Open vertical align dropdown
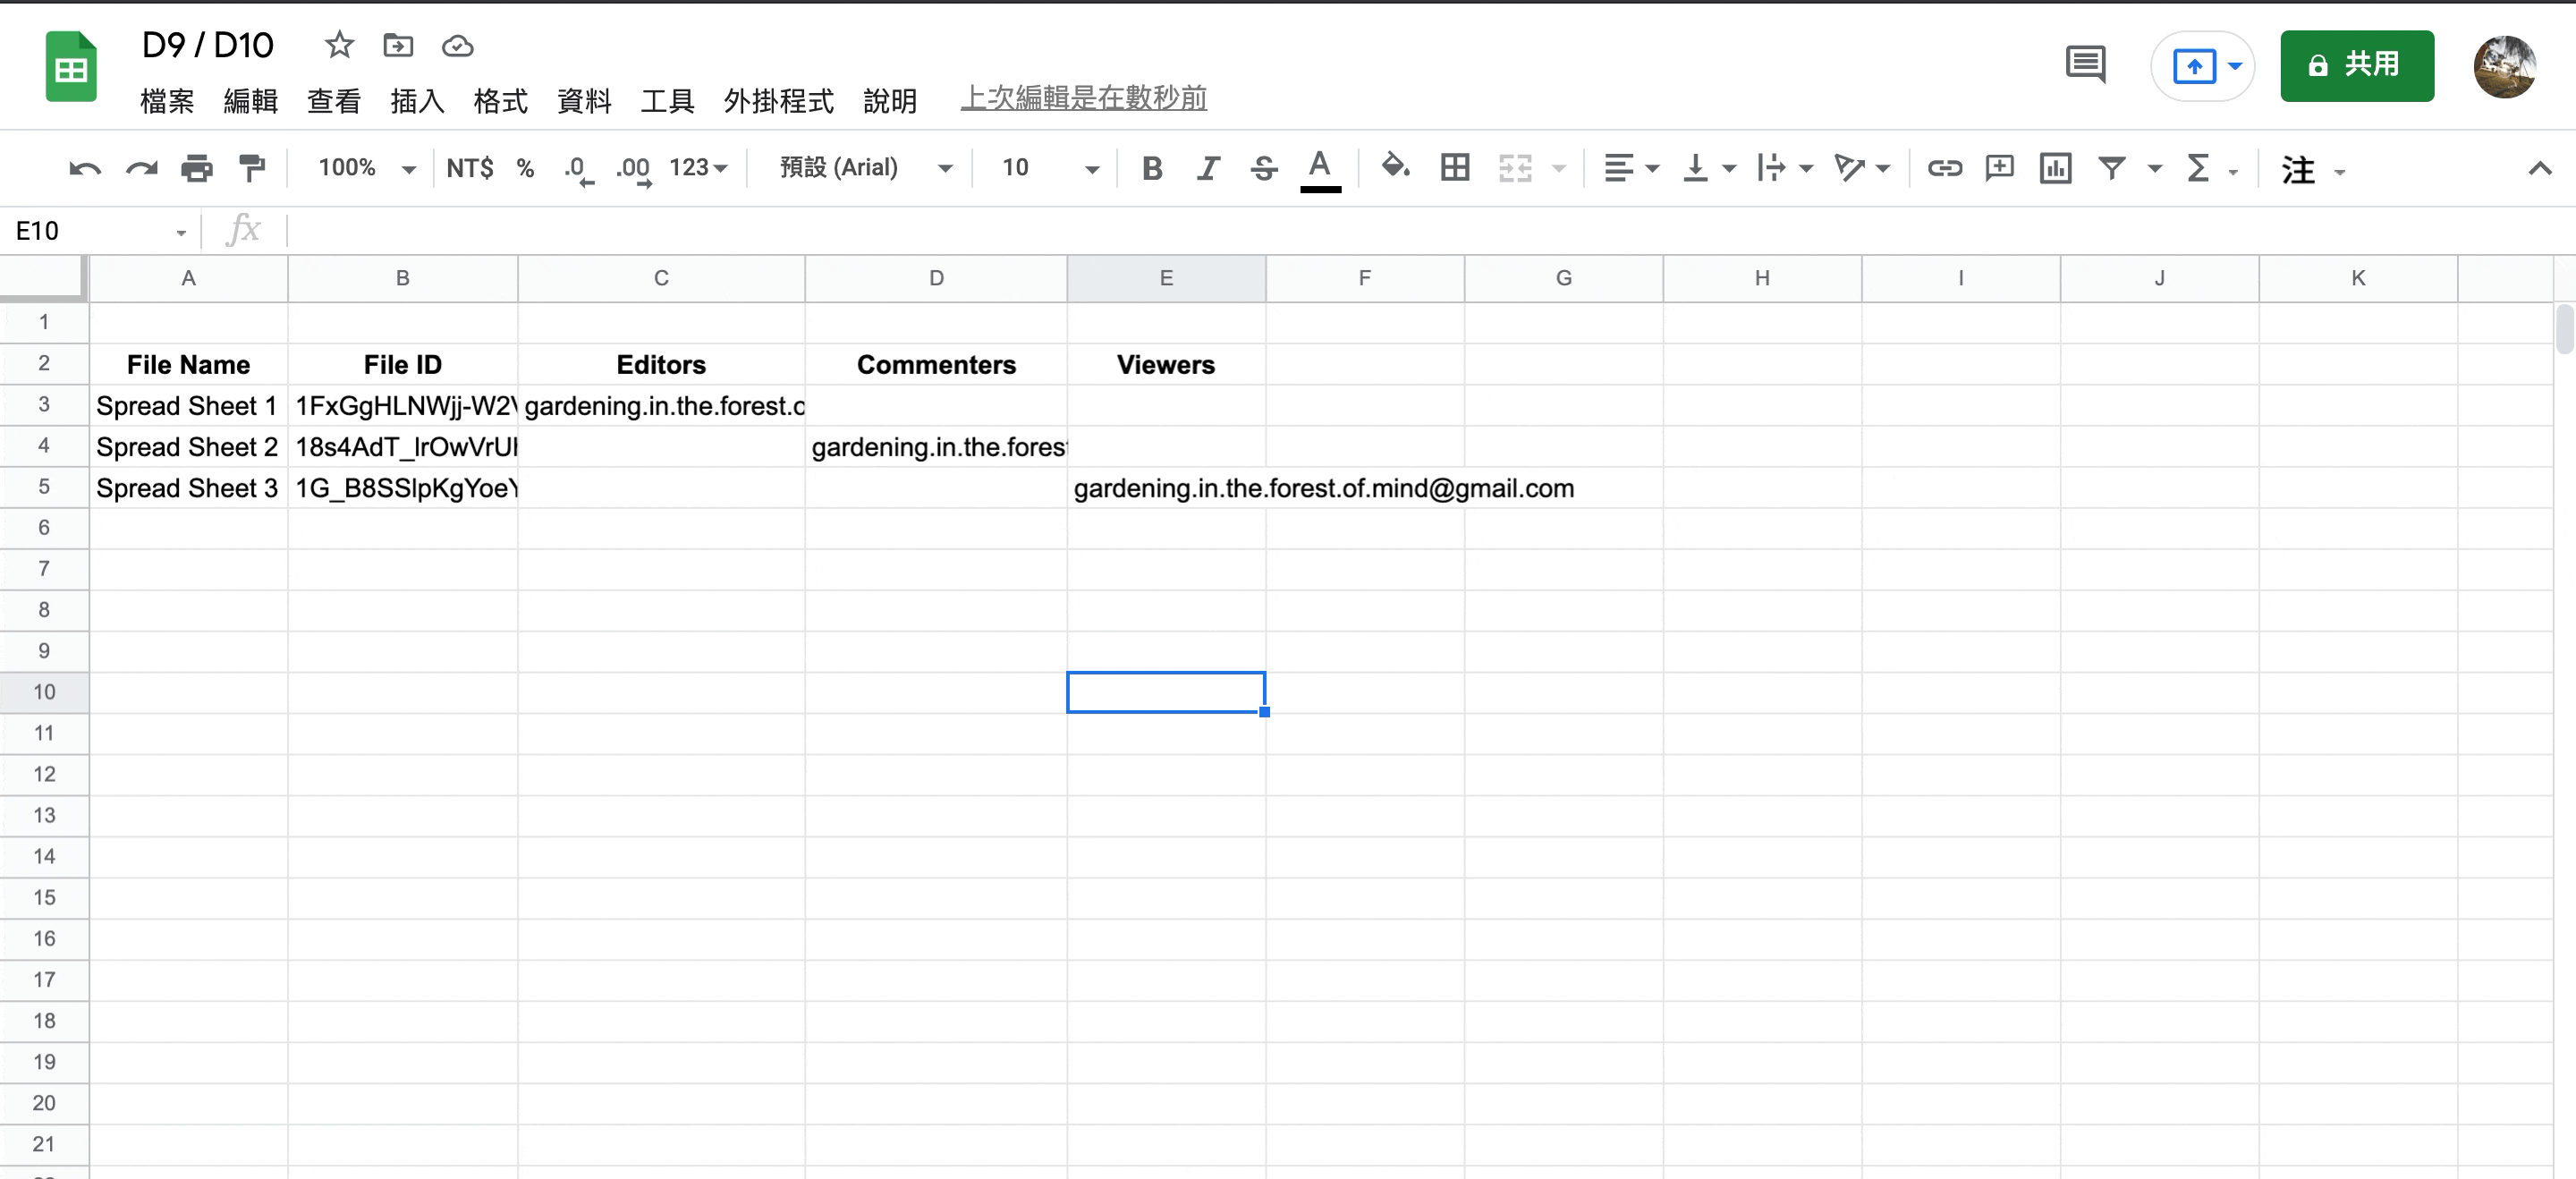2576x1179 pixels. (x=1708, y=168)
